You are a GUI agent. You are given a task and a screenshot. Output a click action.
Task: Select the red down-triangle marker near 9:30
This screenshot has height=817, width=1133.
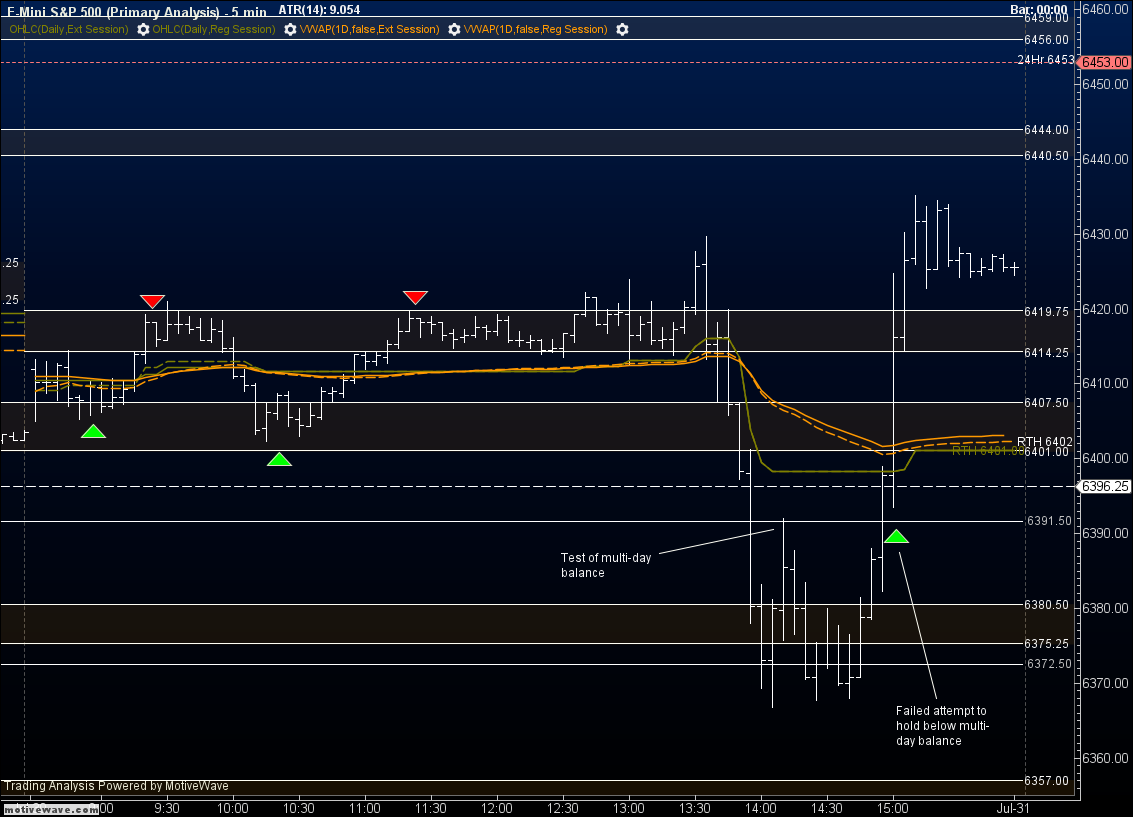pyautogui.click(x=152, y=301)
